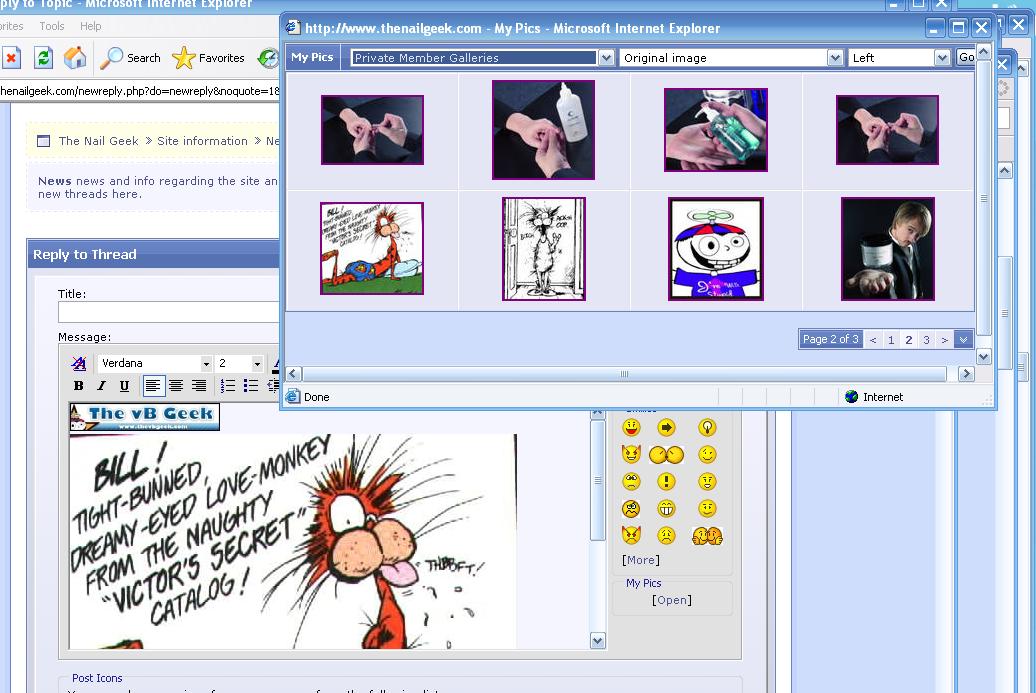This screenshot has height=693, width=1036.
Task: Select the Bill Tight-Bunned cartoon thumbnail
Action: [371, 249]
